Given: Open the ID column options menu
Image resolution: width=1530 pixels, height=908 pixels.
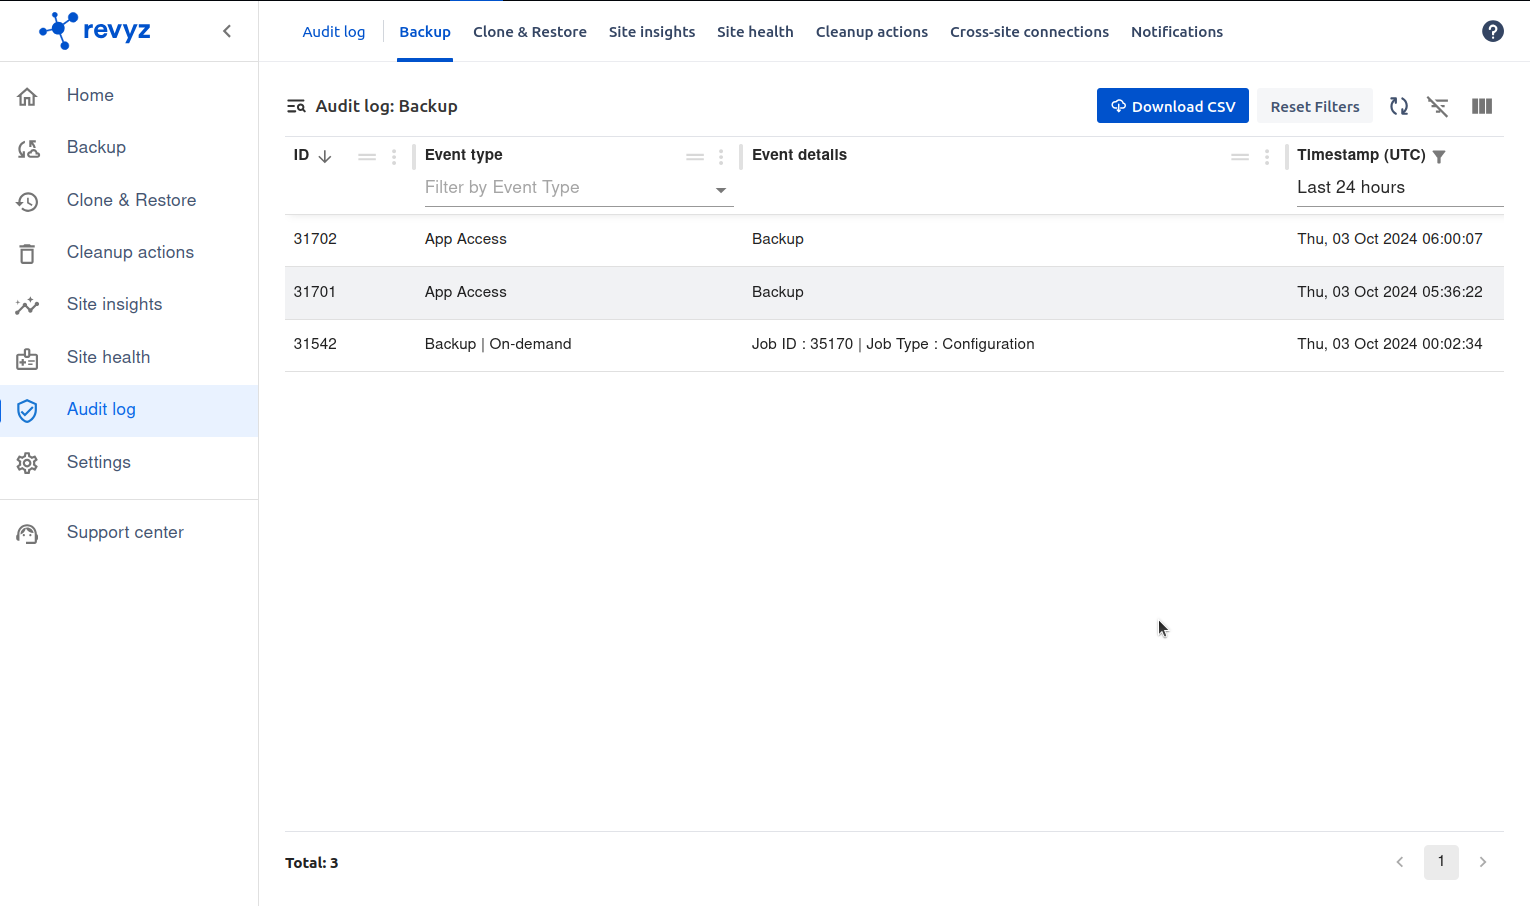Looking at the screenshot, I should click(x=394, y=156).
